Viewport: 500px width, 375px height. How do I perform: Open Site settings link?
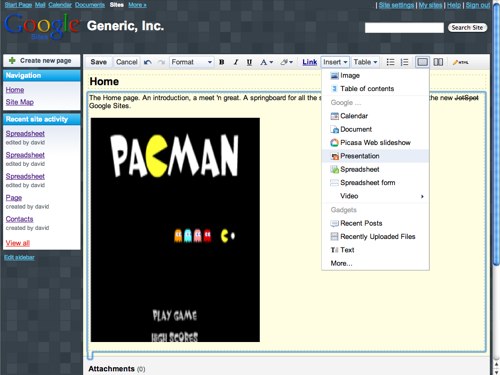click(x=396, y=5)
